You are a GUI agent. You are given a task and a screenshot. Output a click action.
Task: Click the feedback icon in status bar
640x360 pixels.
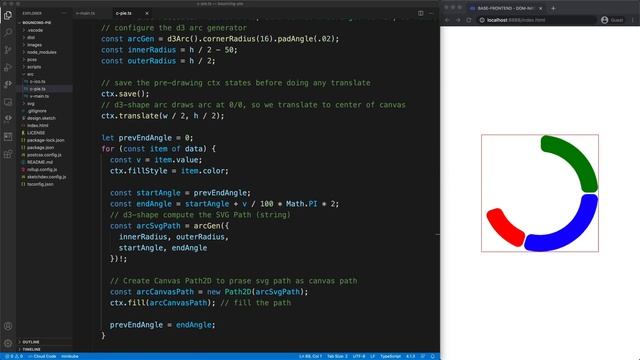(x=423, y=356)
